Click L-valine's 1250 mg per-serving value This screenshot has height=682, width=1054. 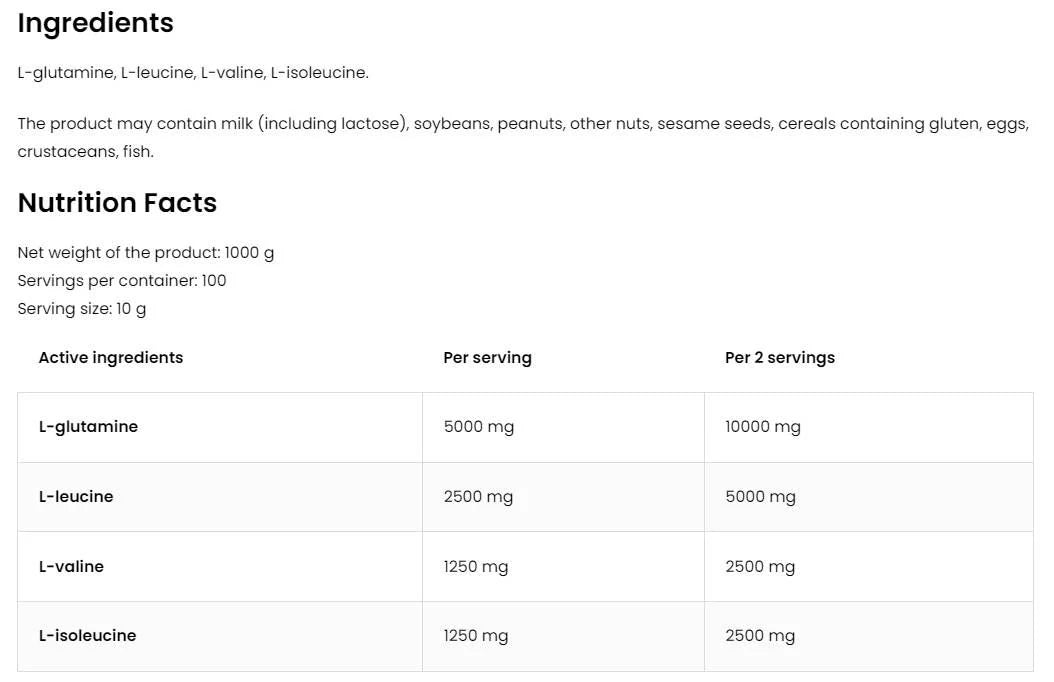(476, 566)
